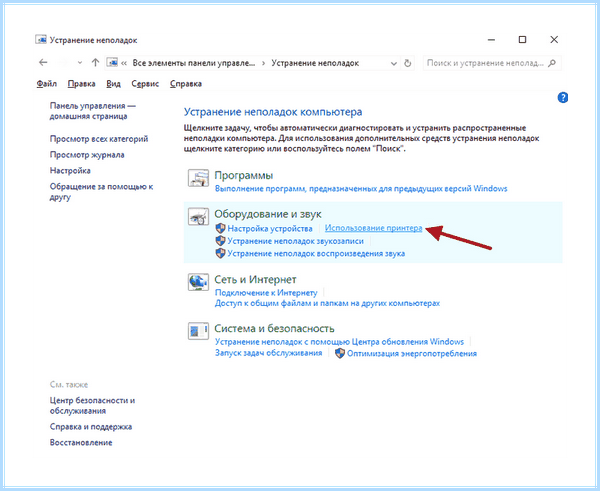This screenshot has width=600, height=491.
Task: Click Оптимизация энергопотребления link
Action: [412, 354]
